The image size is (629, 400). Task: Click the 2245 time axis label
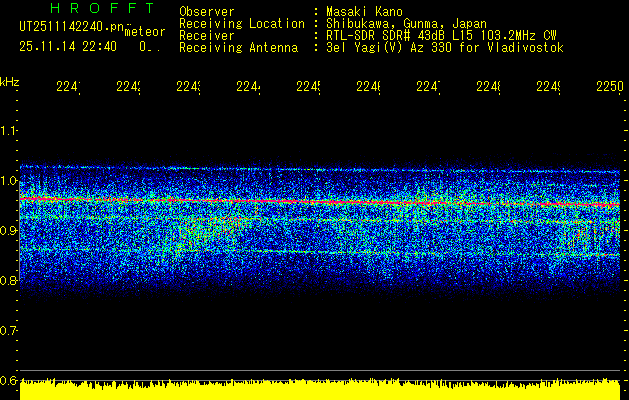[308, 86]
